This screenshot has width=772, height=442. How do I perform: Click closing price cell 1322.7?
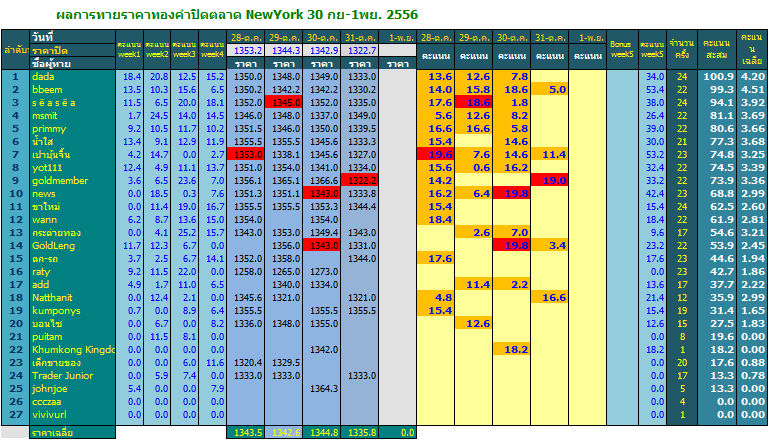pyautogui.click(x=360, y=50)
